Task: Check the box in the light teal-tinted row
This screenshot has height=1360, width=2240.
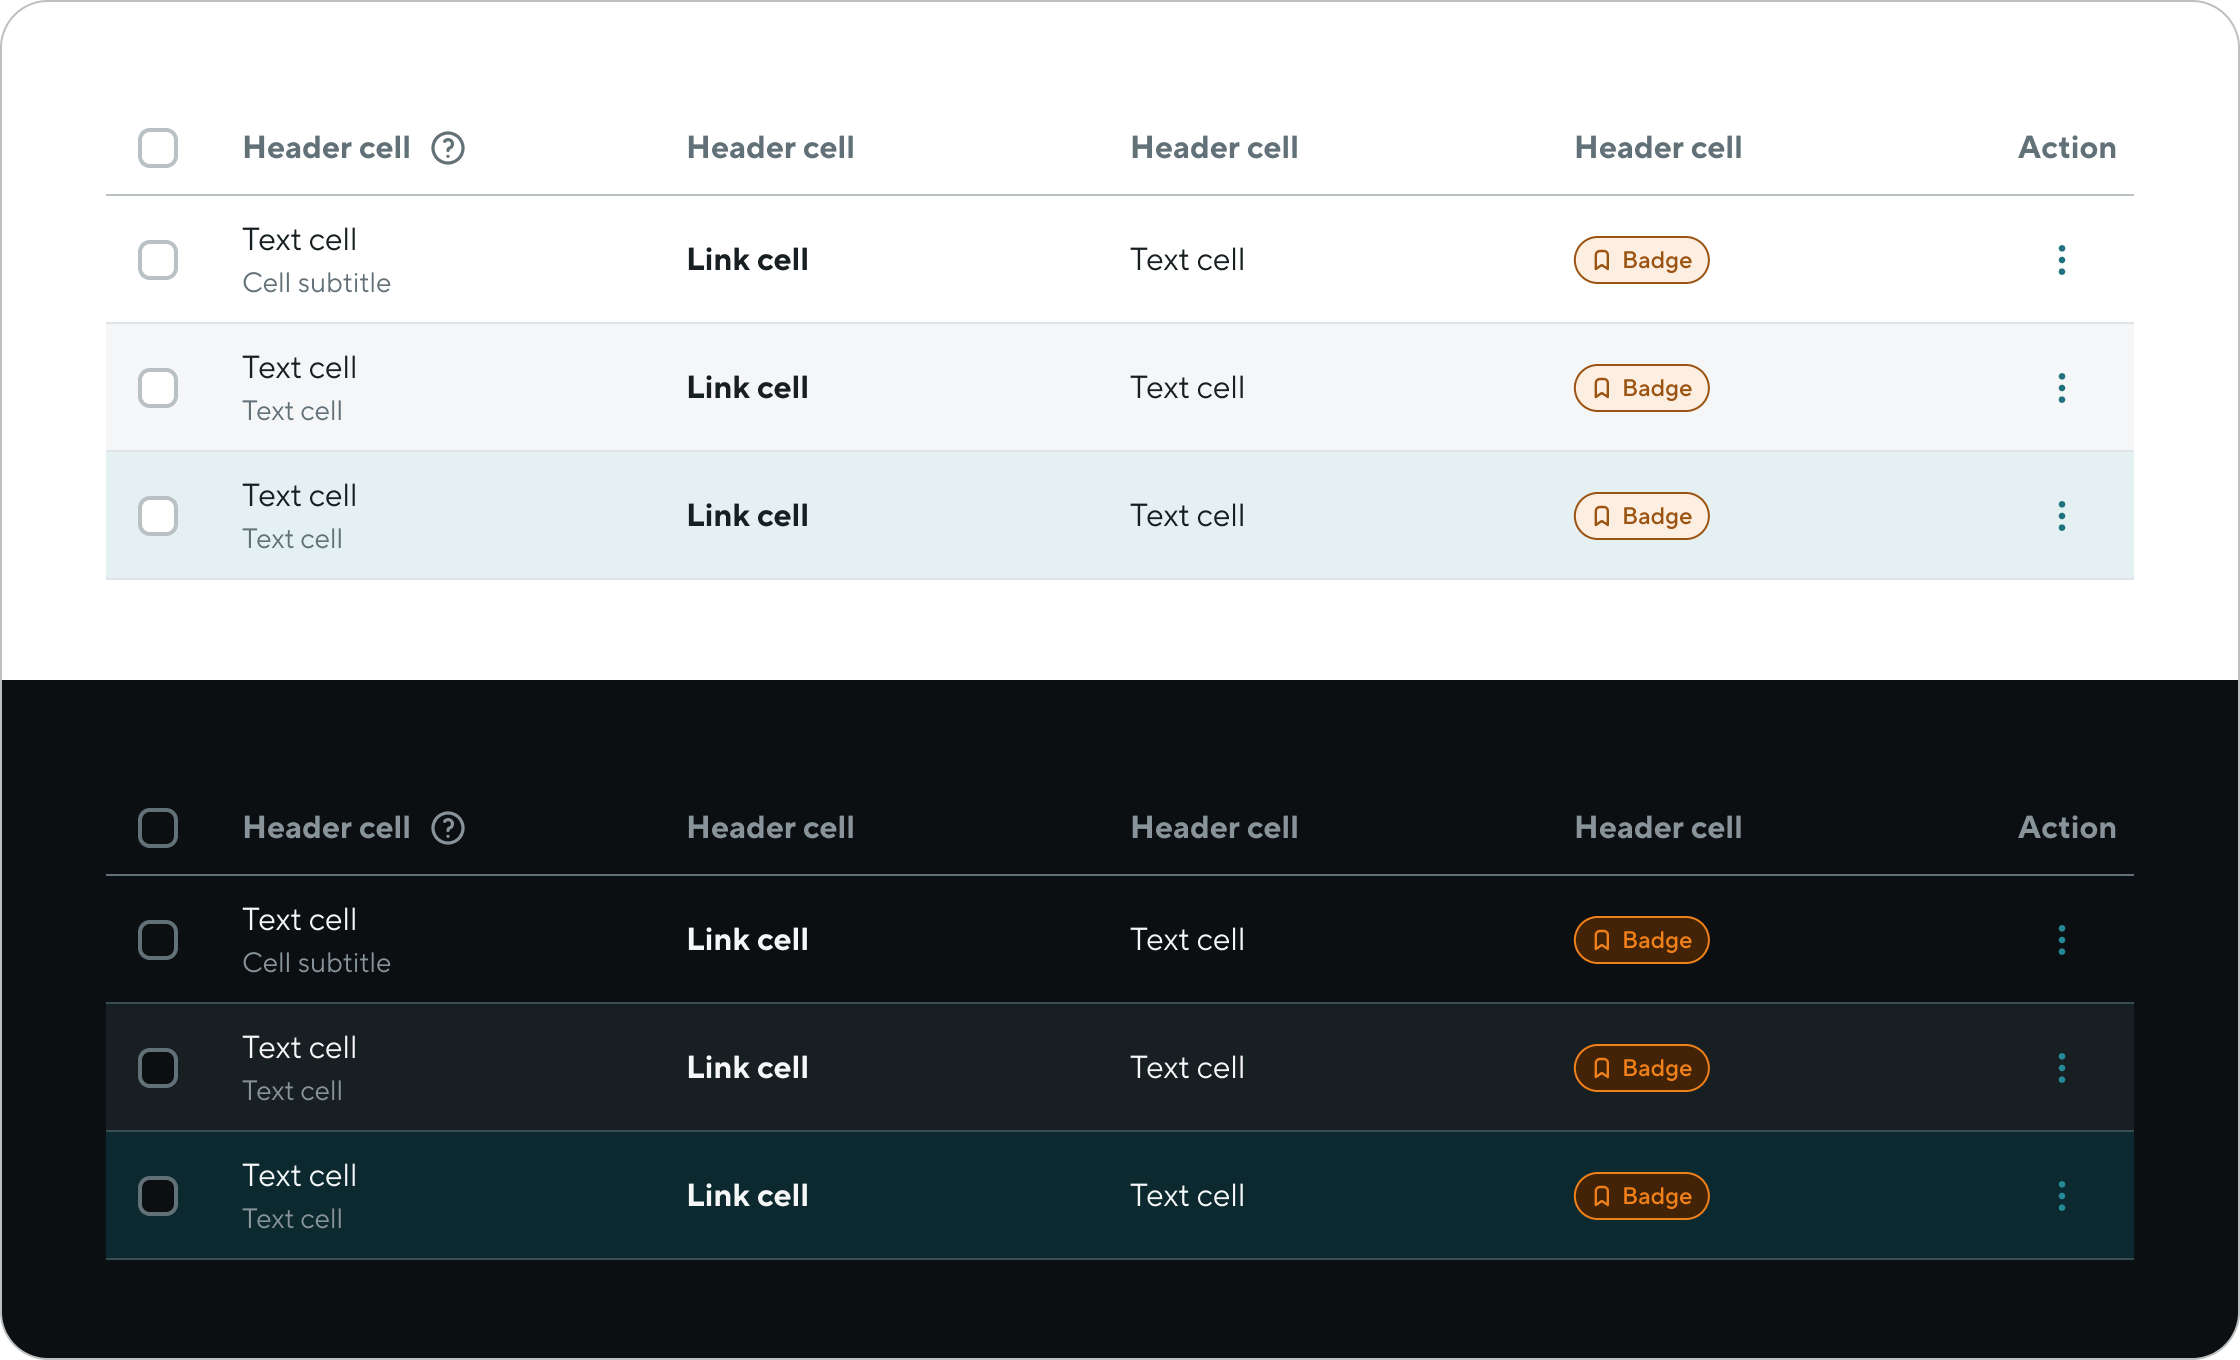Action: pos(158,516)
